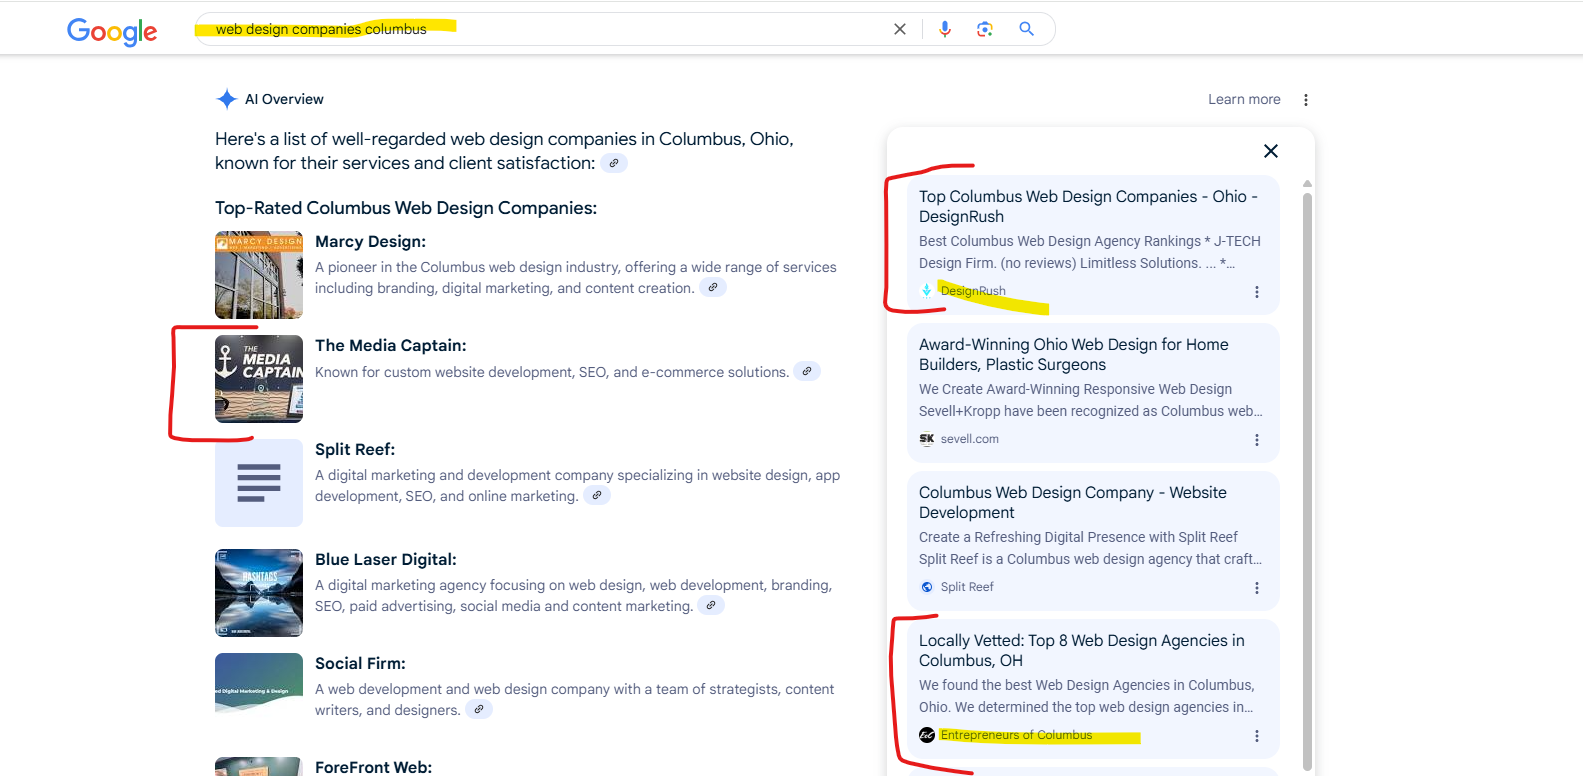Image resolution: width=1583 pixels, height=776 pixels.
Task: Click the Blue Laser Digital heading
Action: point(386,560)
